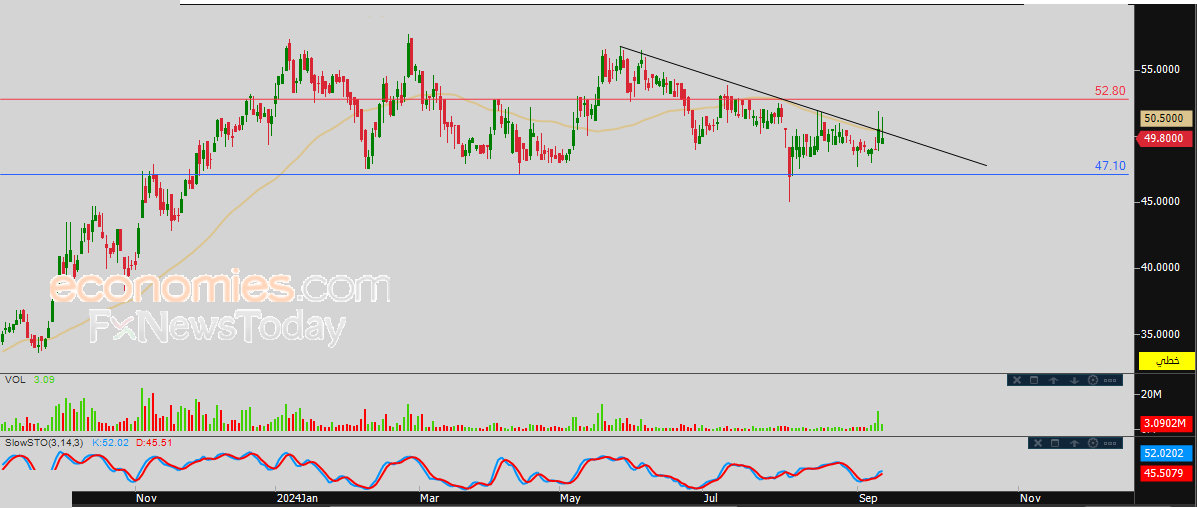Select the 47.10 support level label

[x=1110, y=166]
